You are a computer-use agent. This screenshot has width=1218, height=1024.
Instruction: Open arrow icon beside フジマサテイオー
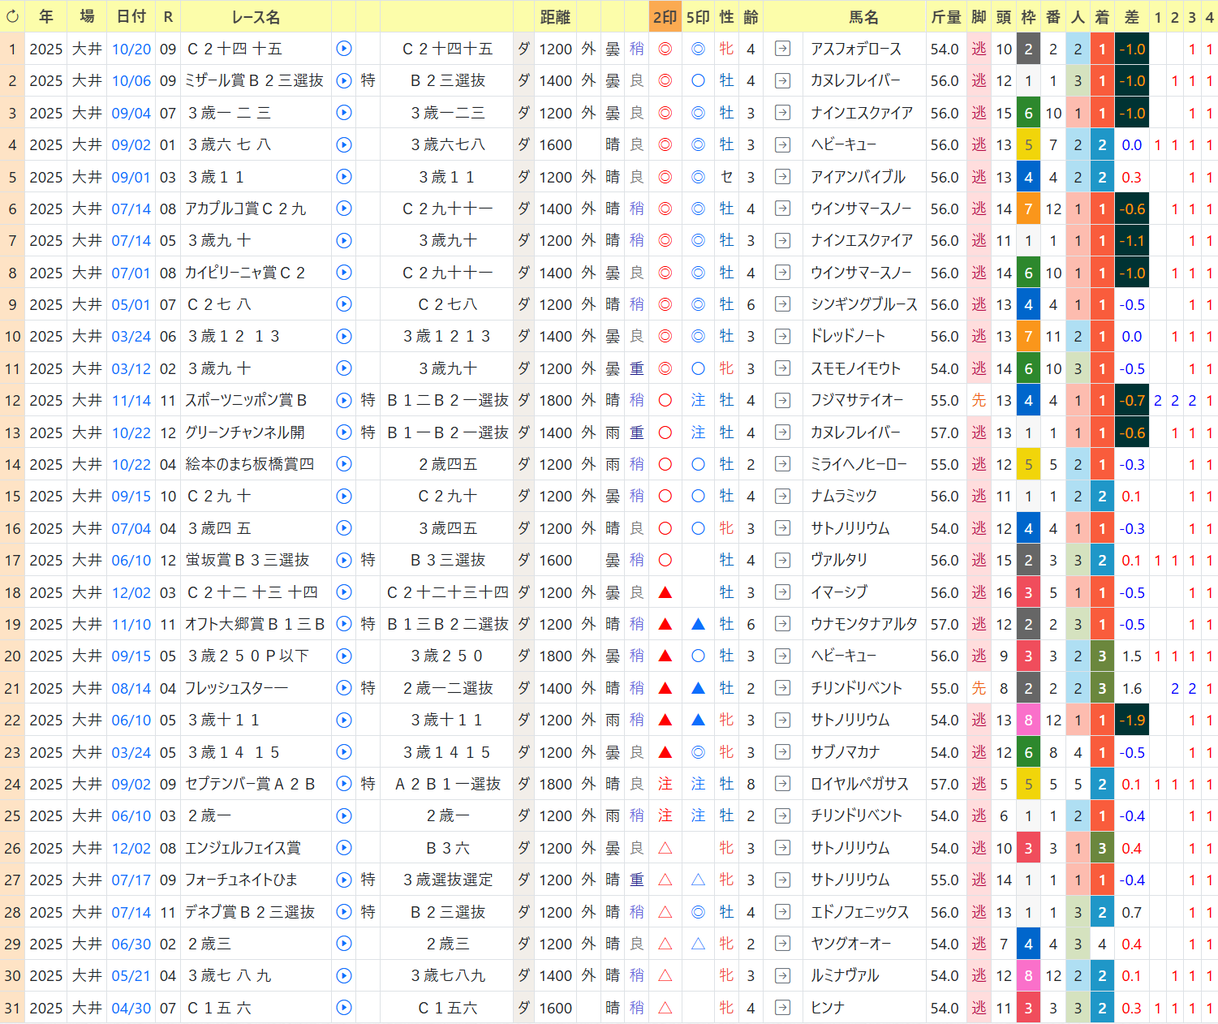pyautogui.click(x=783, y=400)
